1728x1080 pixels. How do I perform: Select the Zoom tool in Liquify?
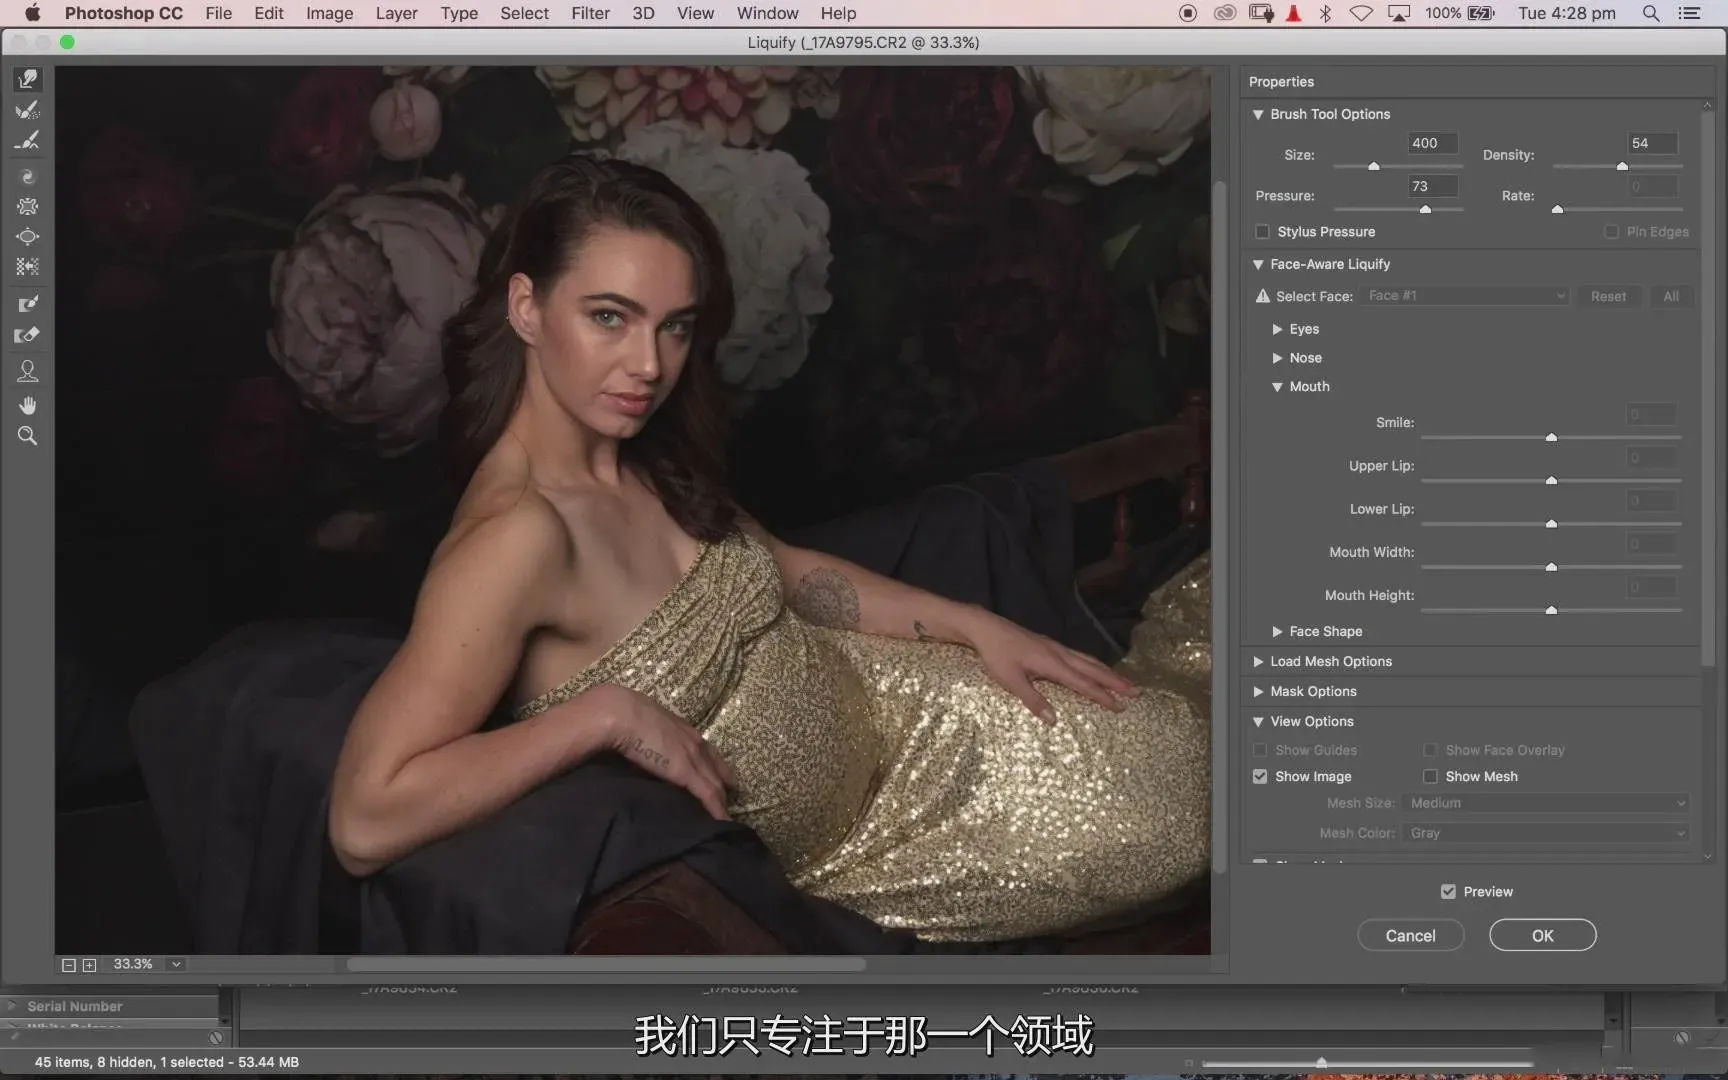(28, 436)
